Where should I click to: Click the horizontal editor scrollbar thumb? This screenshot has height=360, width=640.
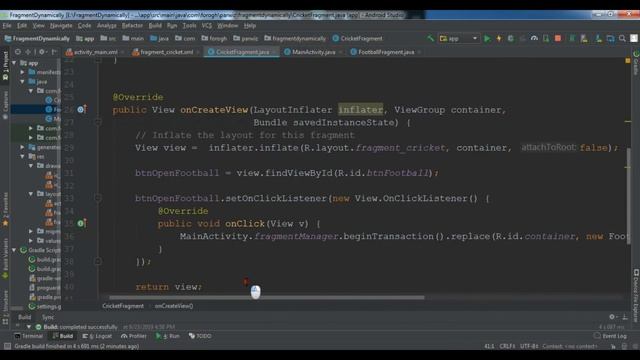pos(267,298)
